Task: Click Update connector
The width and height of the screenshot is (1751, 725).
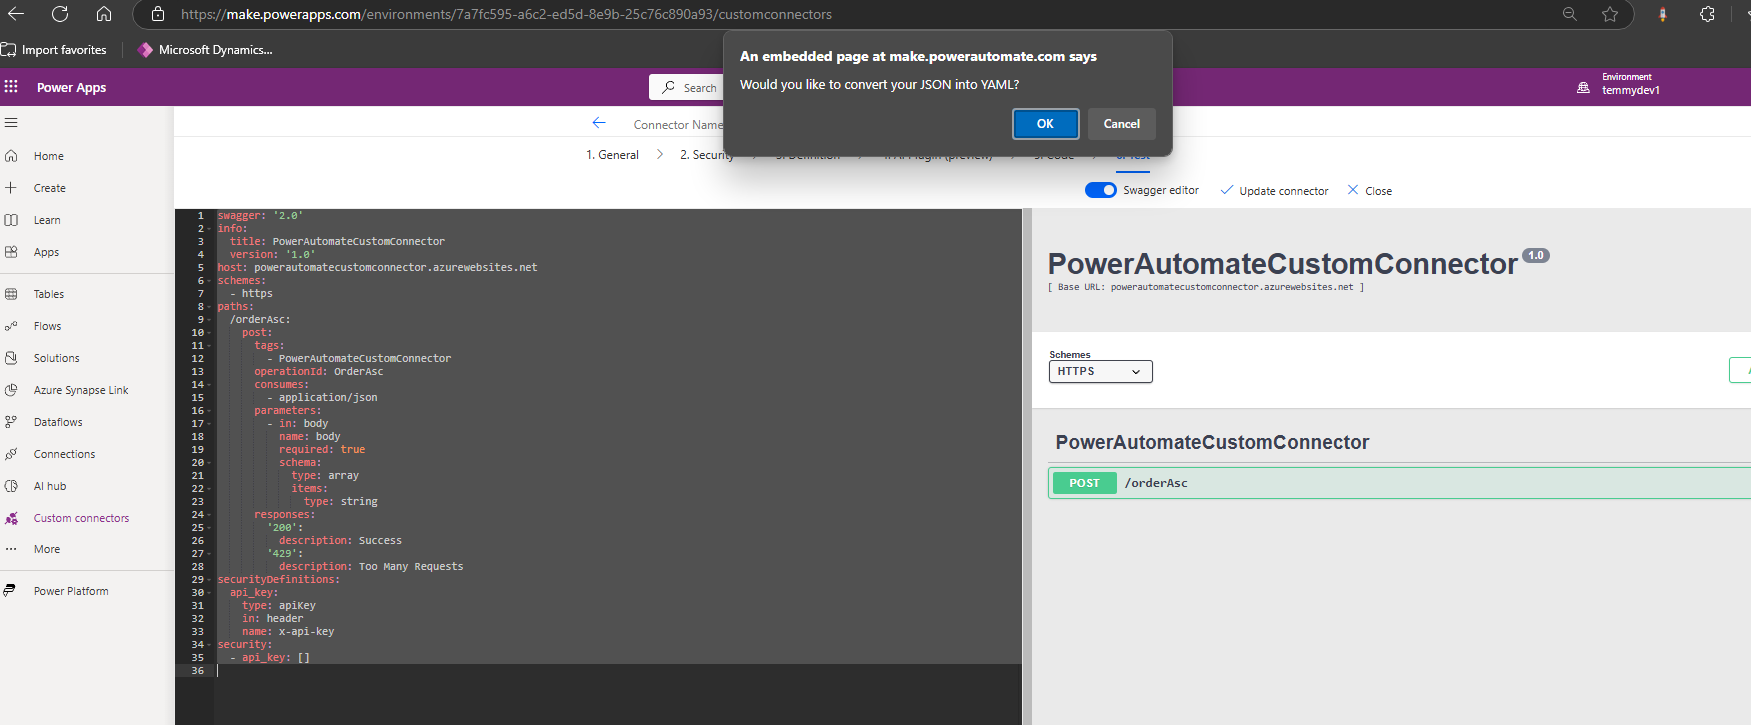Action: pos(1274,190)
